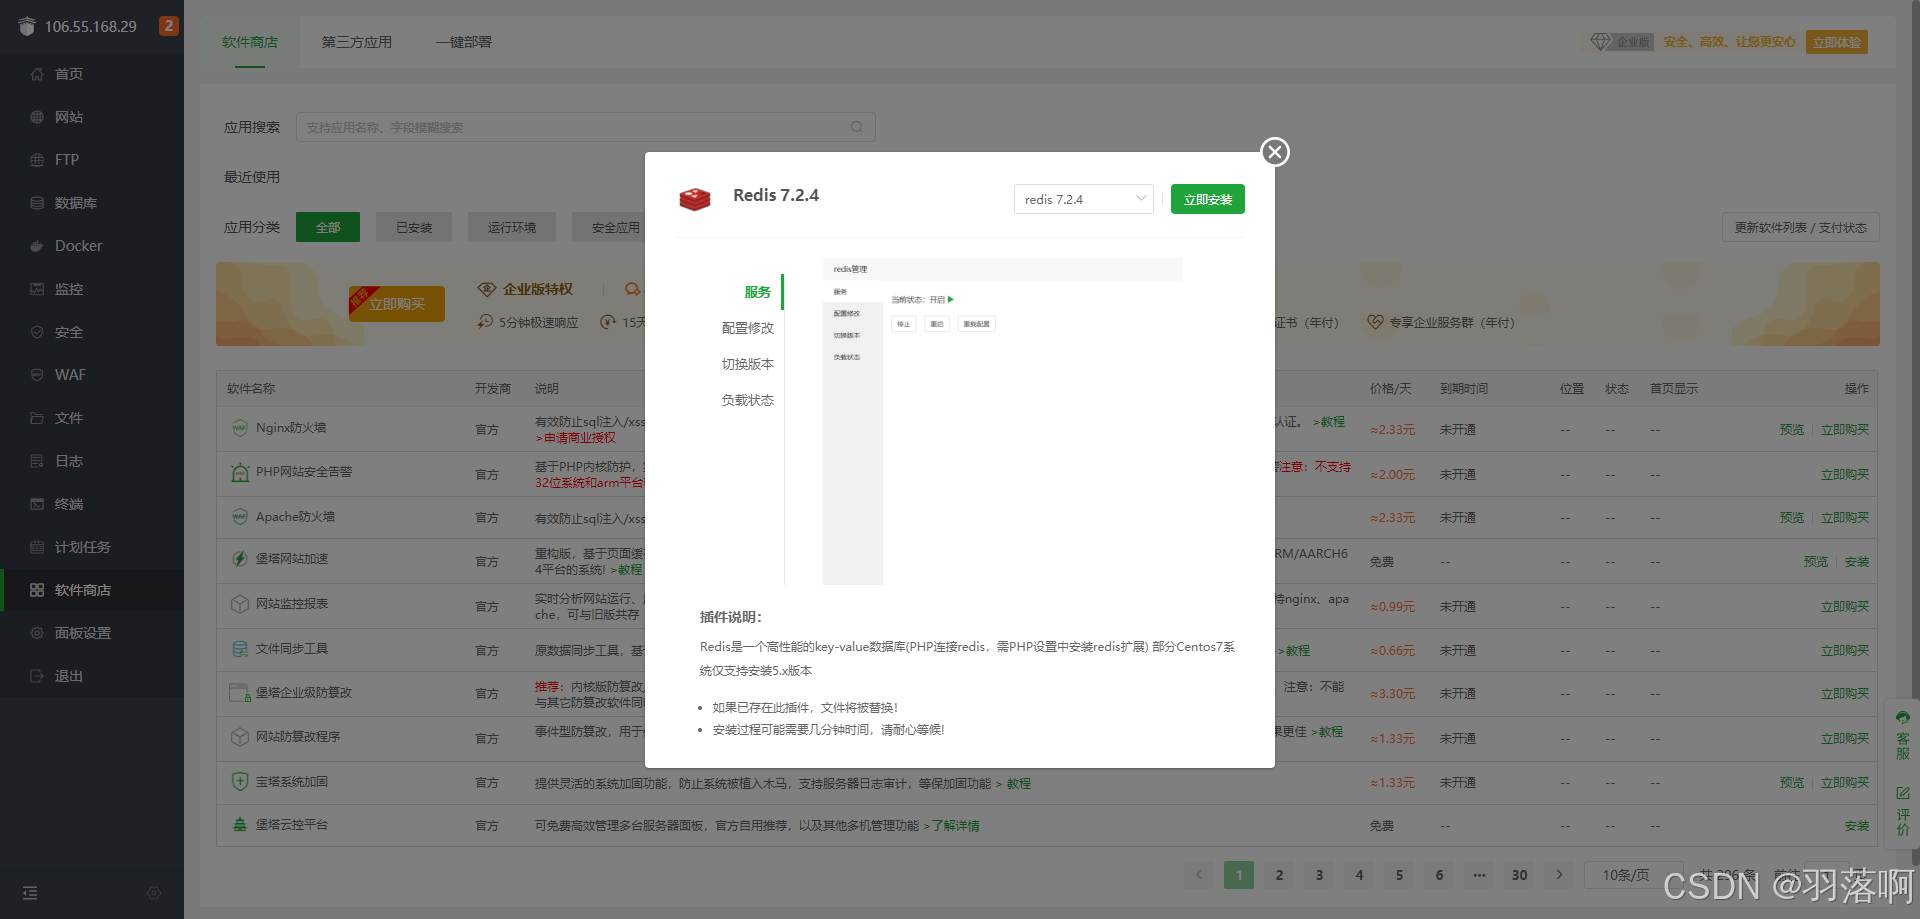Image resolution: width=1920 pixels, height=919 pixels.
Task: Select the 负载状态 tab
Action: coord(747,400)
